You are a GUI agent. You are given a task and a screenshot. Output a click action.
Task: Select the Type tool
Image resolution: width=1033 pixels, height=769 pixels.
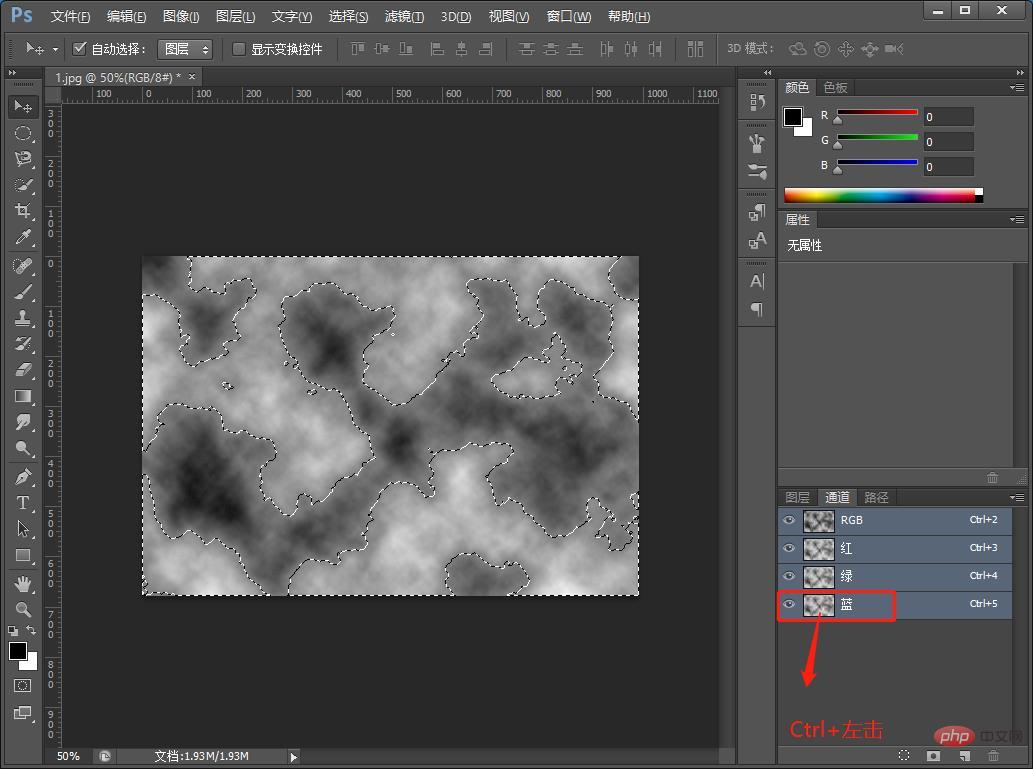coord(23,503)
